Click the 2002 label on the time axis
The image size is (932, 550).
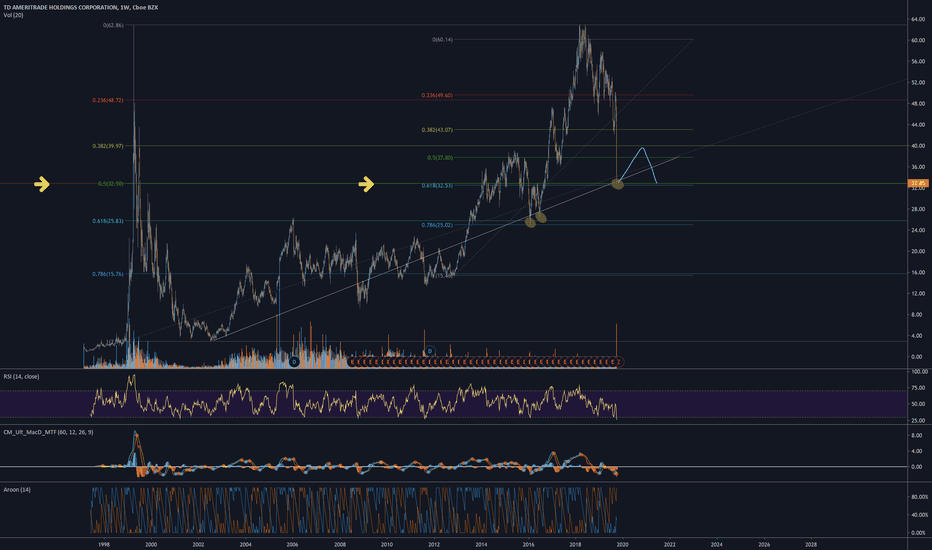coord(198,544)
